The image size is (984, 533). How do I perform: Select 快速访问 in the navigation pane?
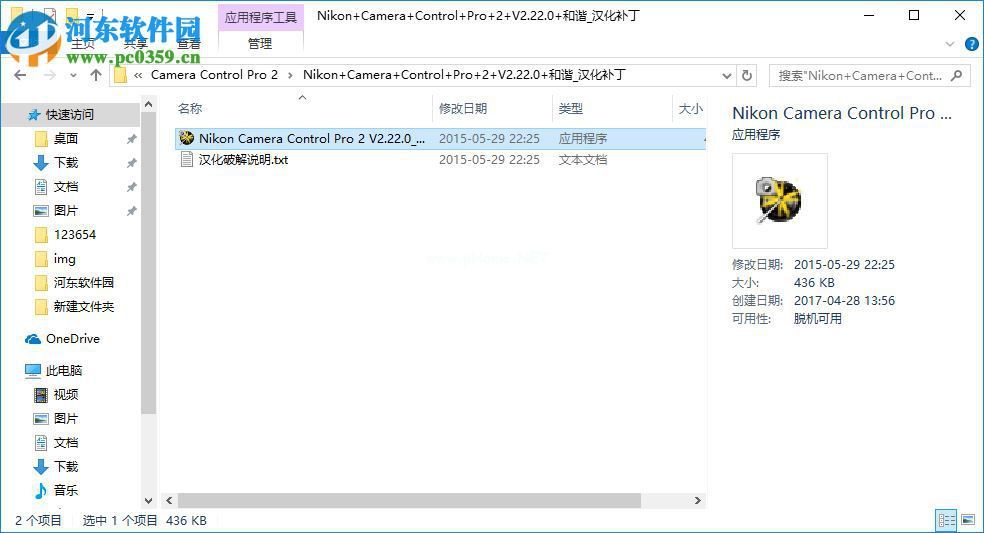click(70, 114)
